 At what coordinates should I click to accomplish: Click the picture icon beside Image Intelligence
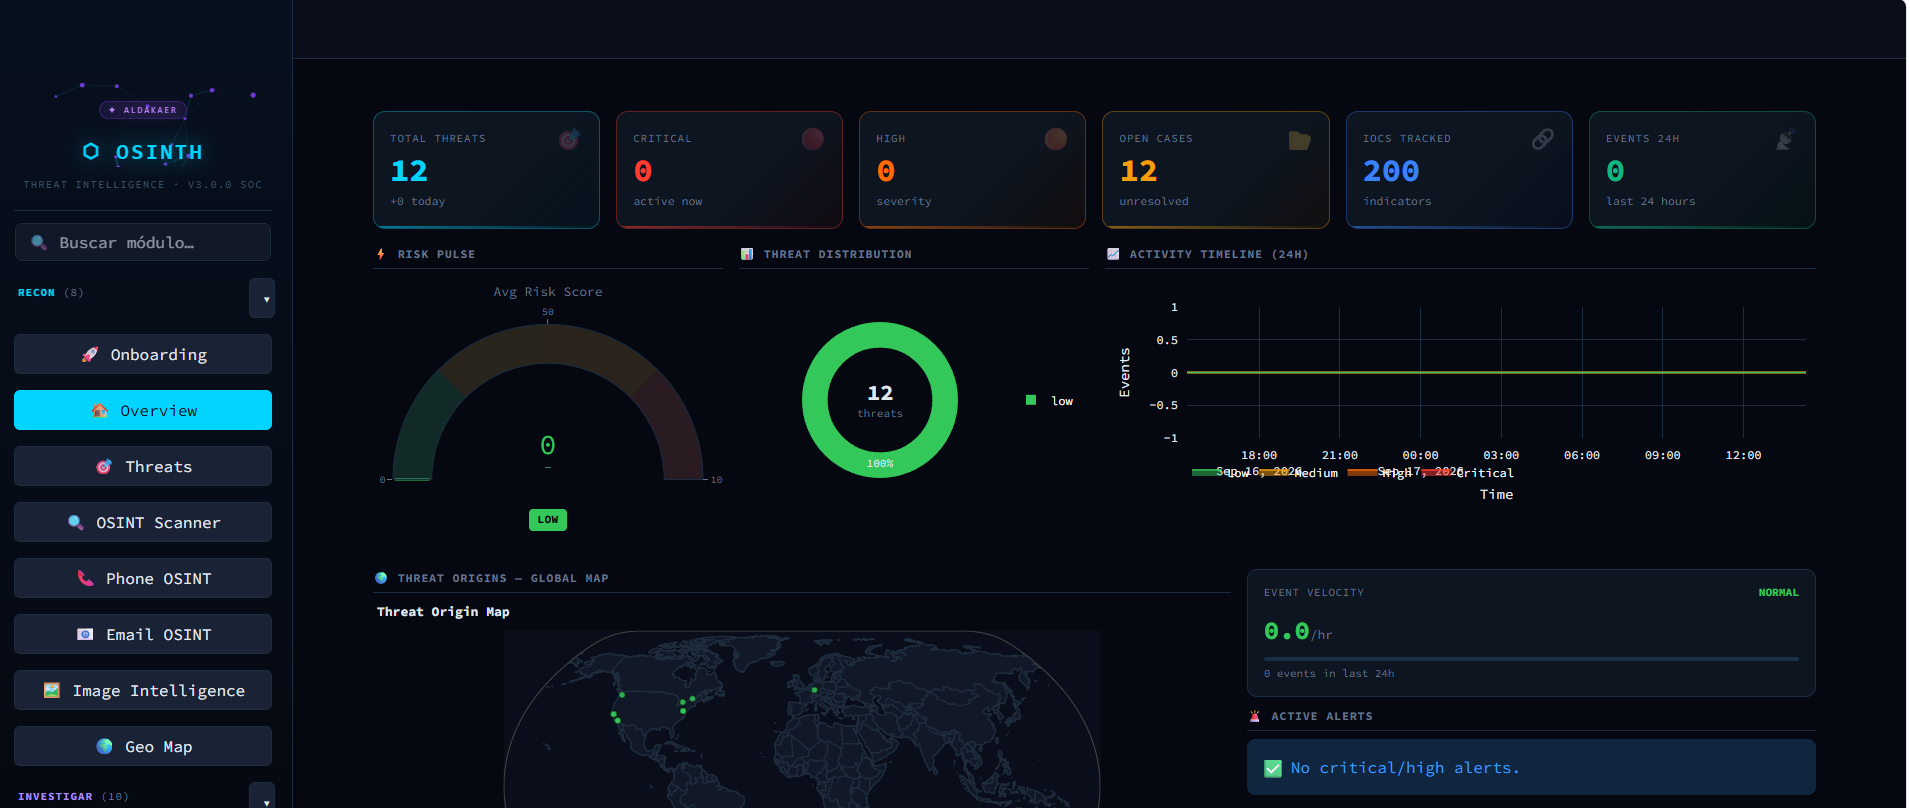click(x=52, y=691)
